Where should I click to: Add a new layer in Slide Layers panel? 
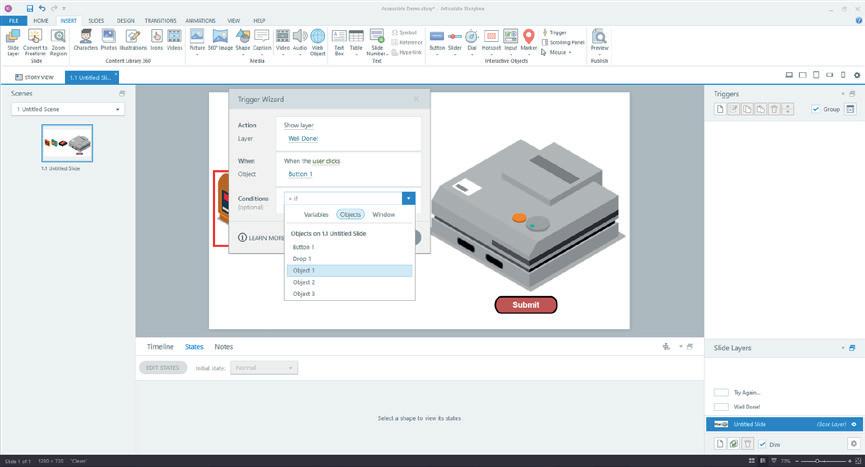click(720, 444)
